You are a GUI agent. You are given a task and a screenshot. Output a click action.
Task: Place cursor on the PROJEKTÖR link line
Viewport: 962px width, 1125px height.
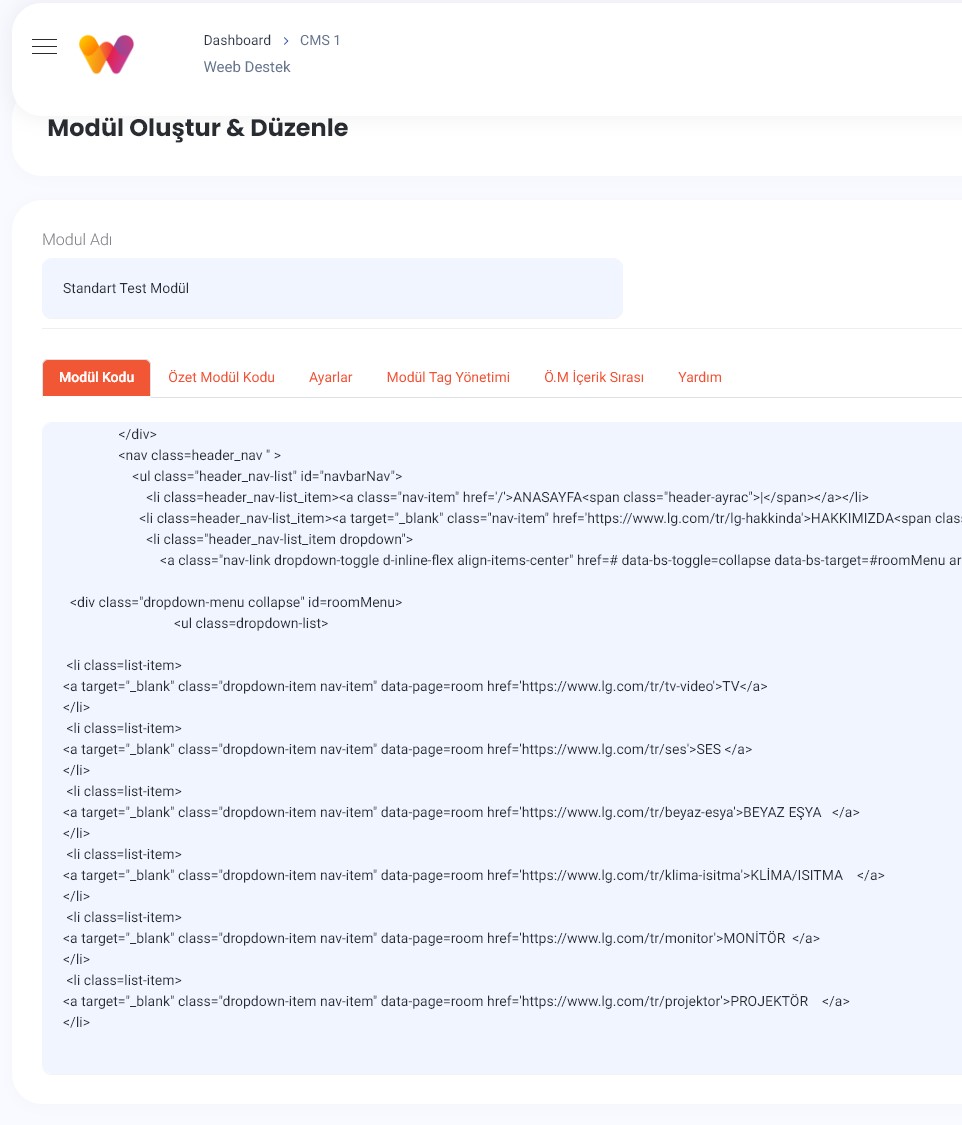[x=456, y=1001]
